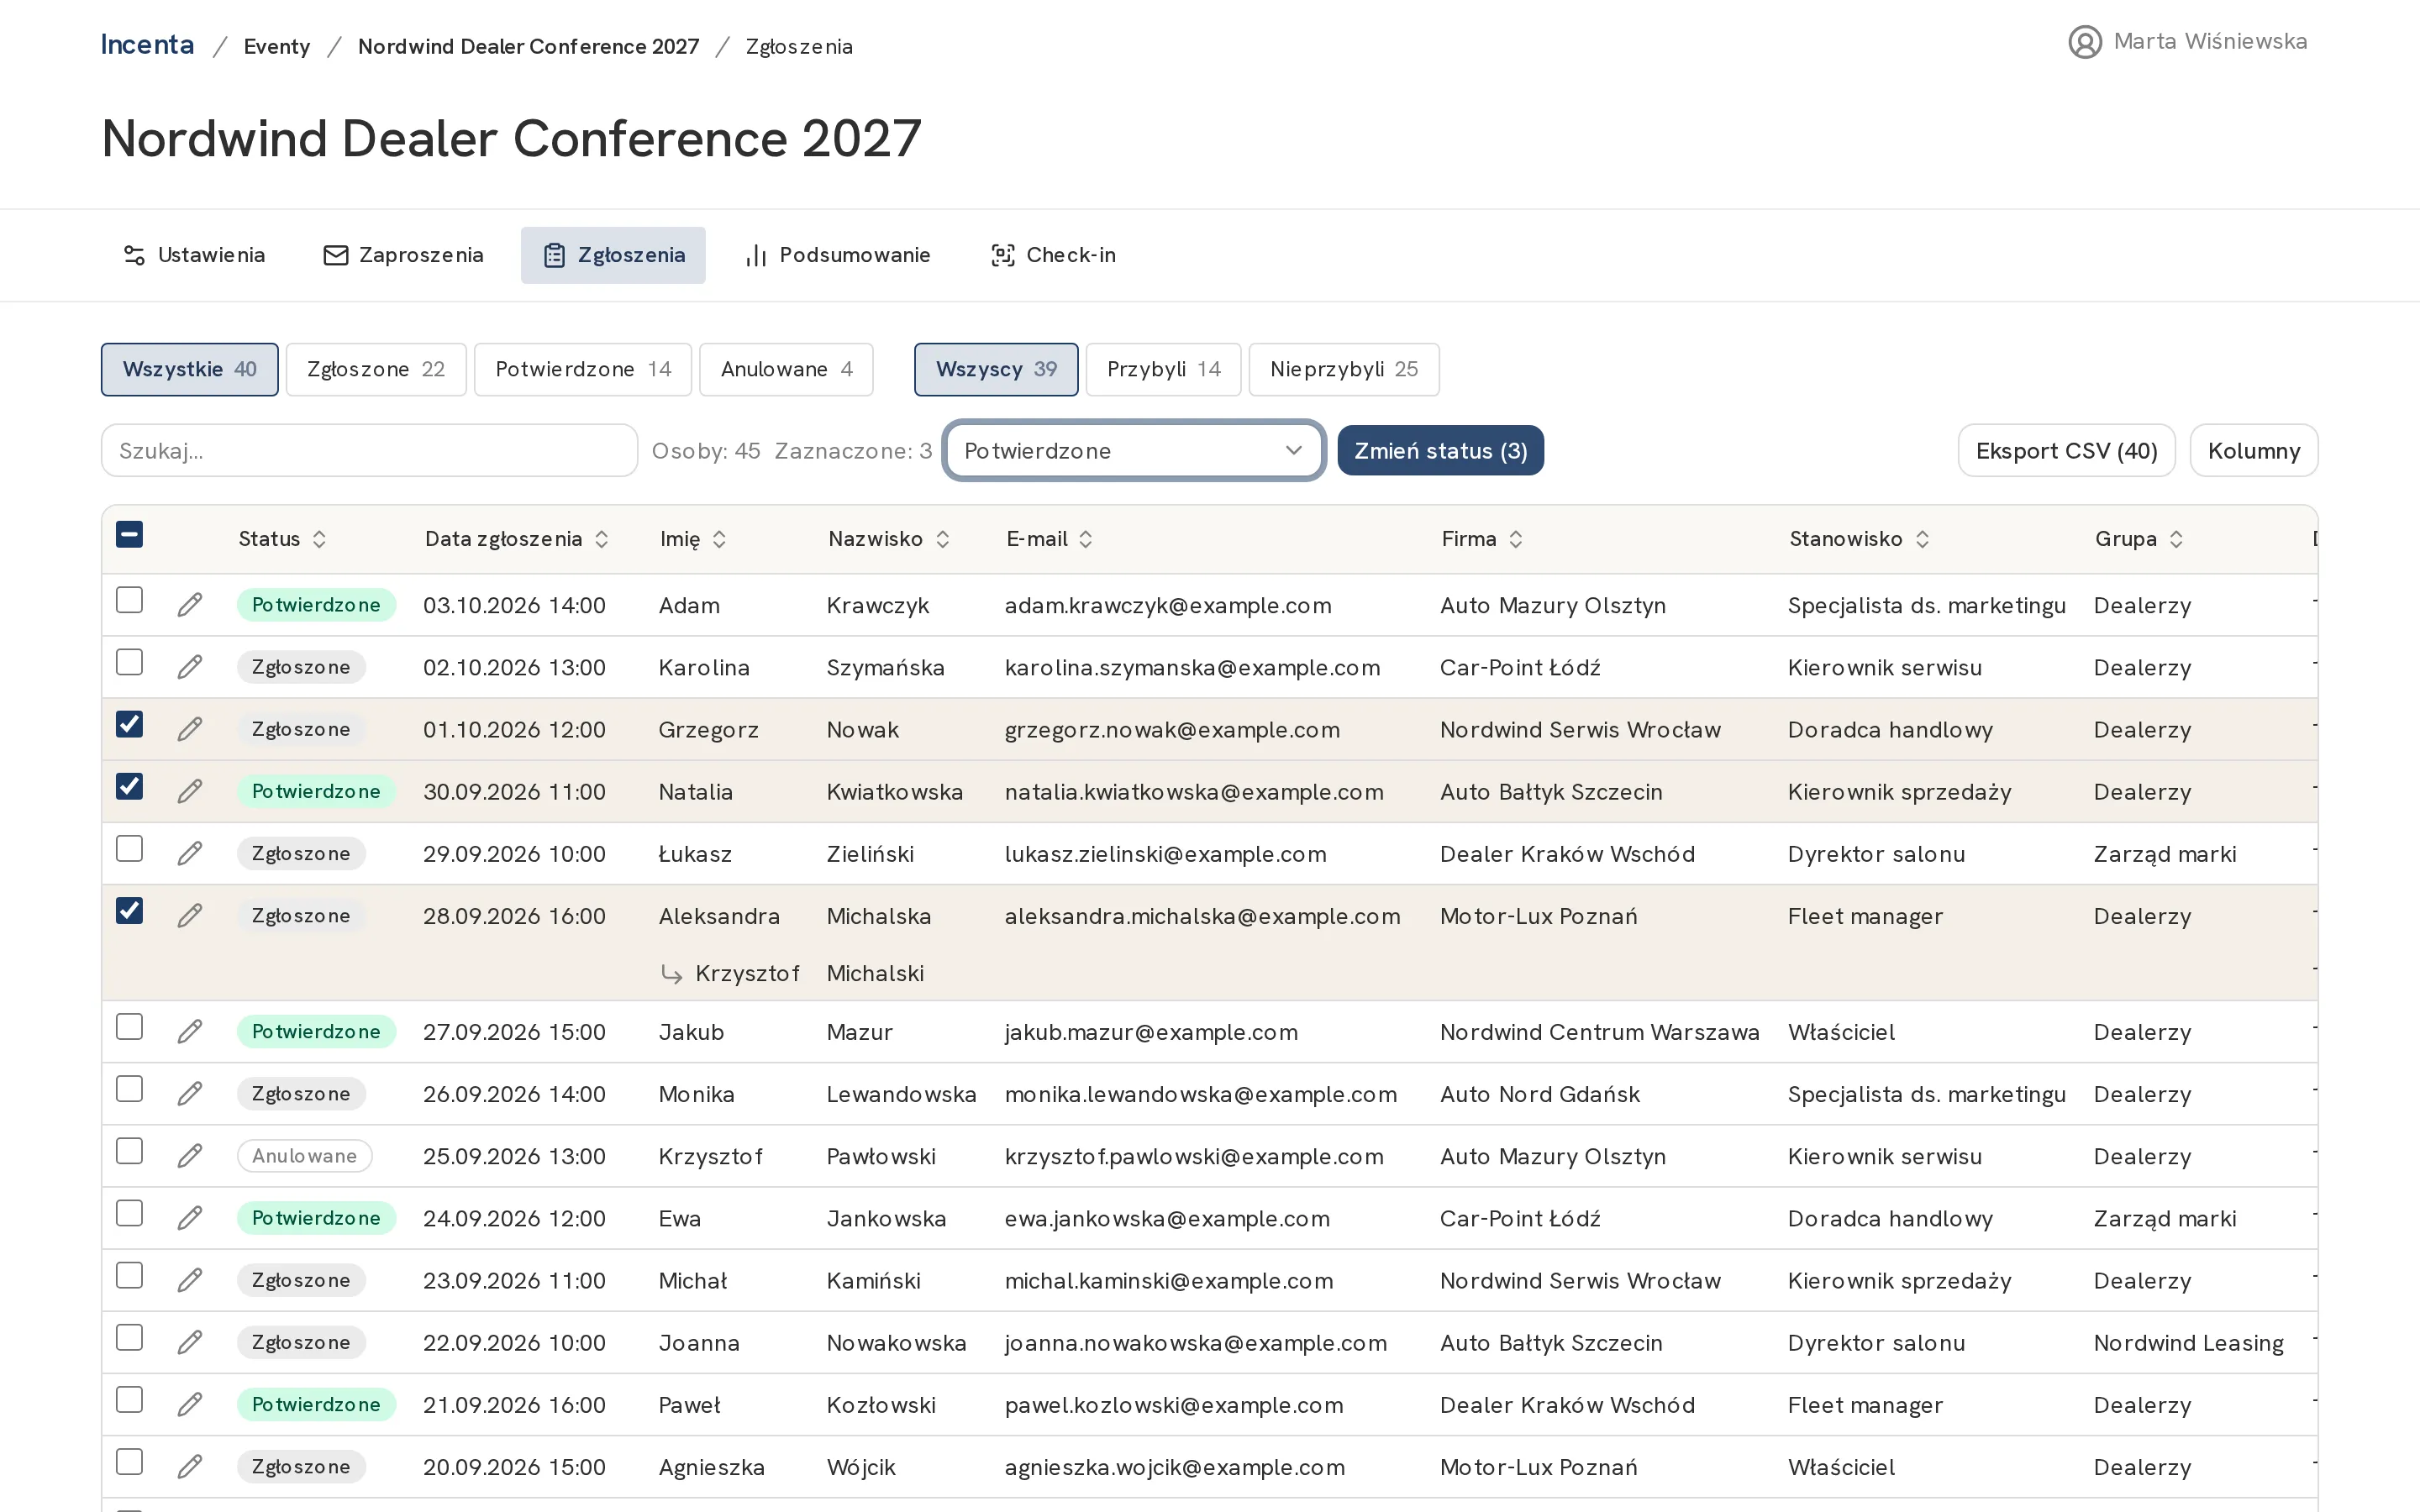This screenshot has width=2420, height=1512.
Task: Edit Aleksandra Michalska's registration pencil icon
Action: pyautogui.click(x=190, y=915)
